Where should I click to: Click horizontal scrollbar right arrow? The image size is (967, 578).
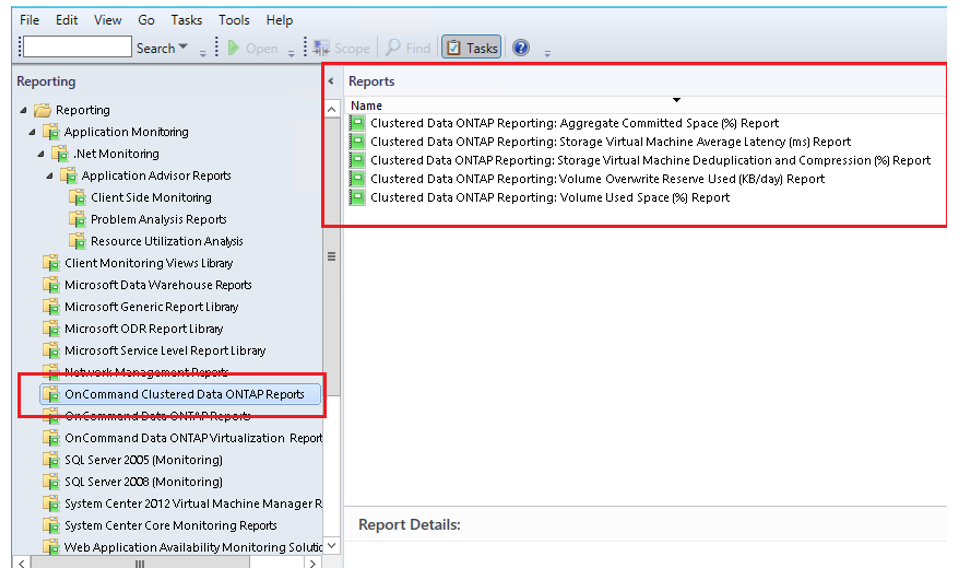coord(312,563)
